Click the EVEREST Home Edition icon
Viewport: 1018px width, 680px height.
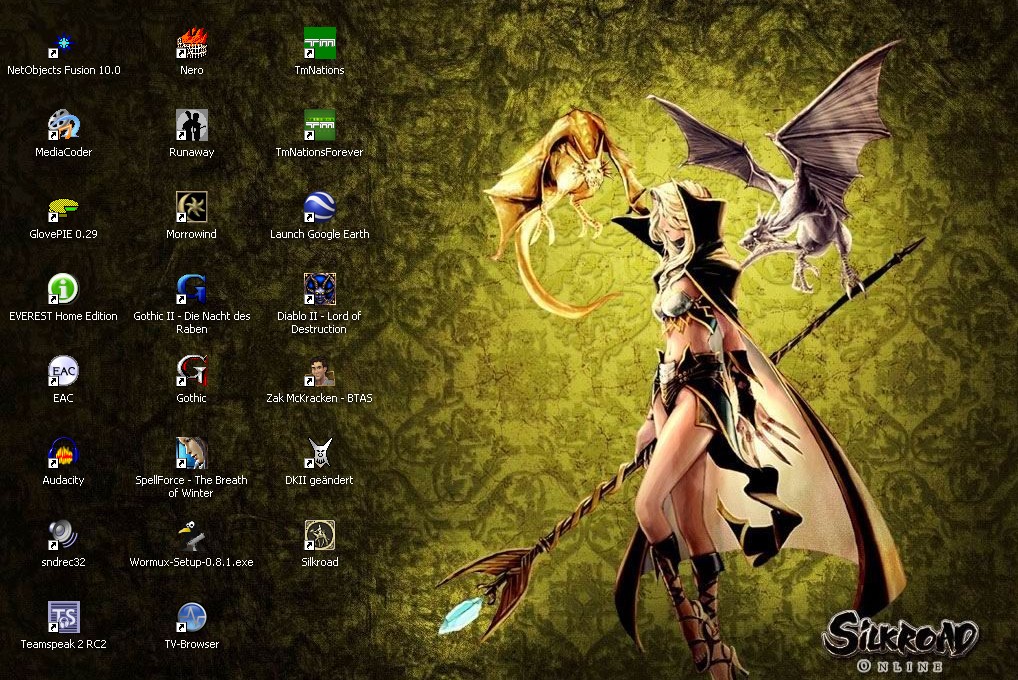pyautogui.click(x=64, y=290)
